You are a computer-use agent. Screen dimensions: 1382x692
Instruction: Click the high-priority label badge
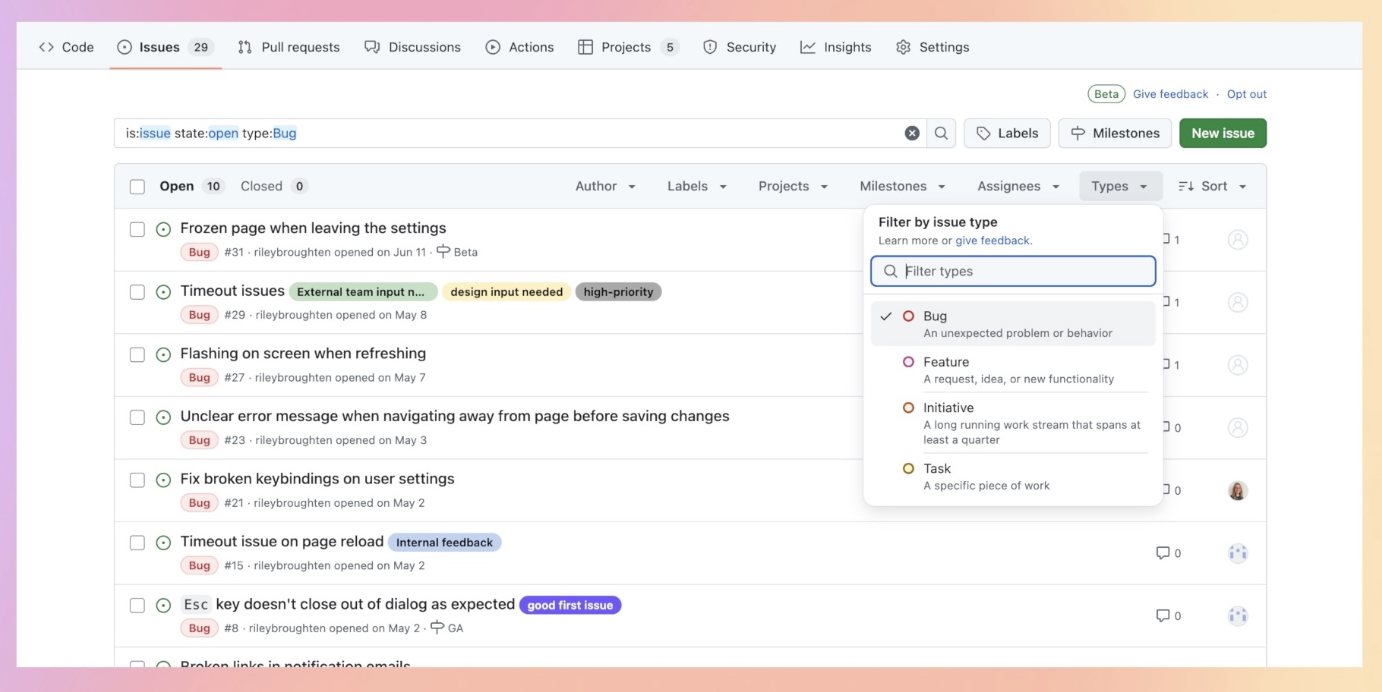(x=618, y=292)
